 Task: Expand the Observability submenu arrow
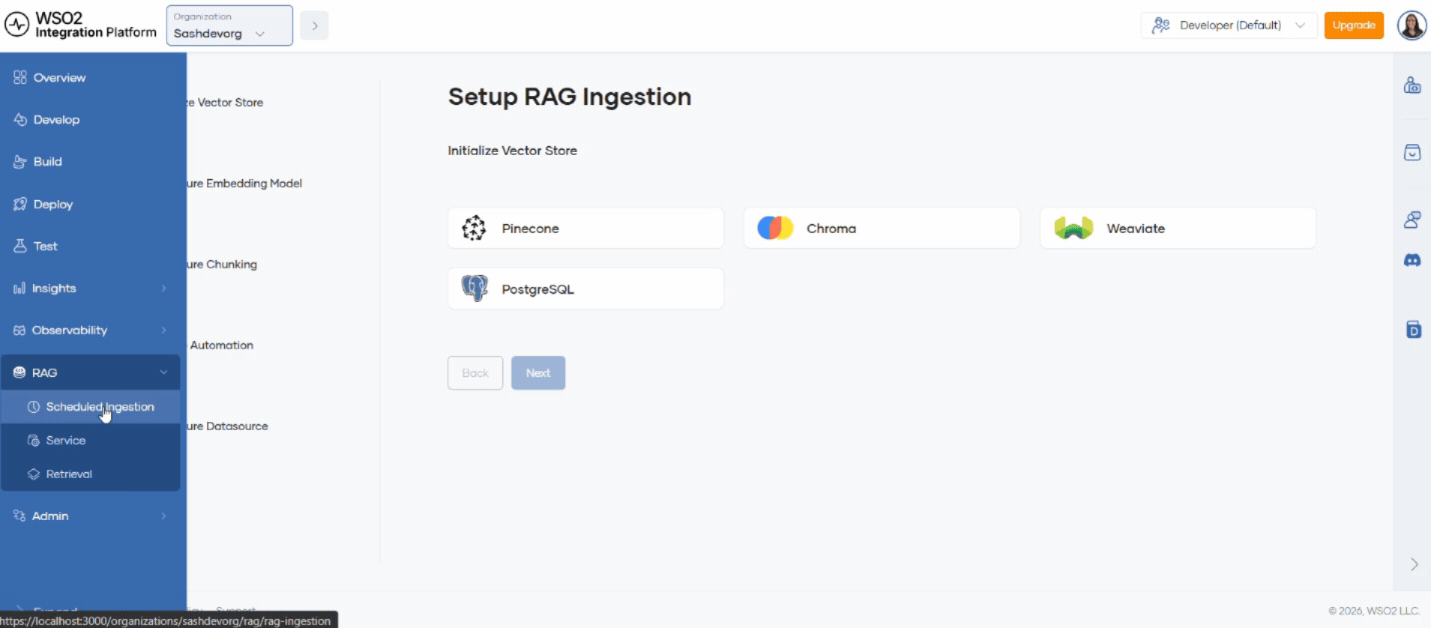click(164, 330)
